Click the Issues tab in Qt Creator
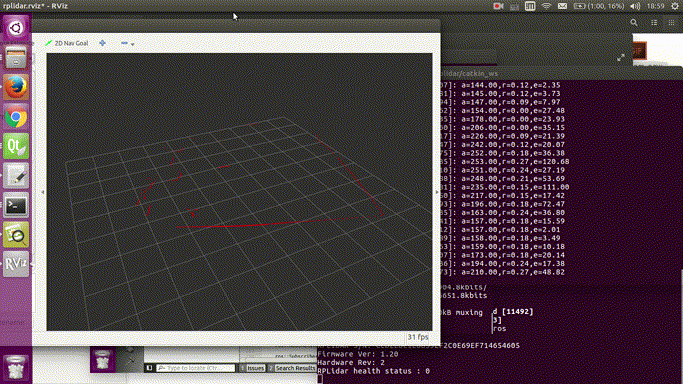Screen dimensions: 683x384 click(x=255, y=368)
